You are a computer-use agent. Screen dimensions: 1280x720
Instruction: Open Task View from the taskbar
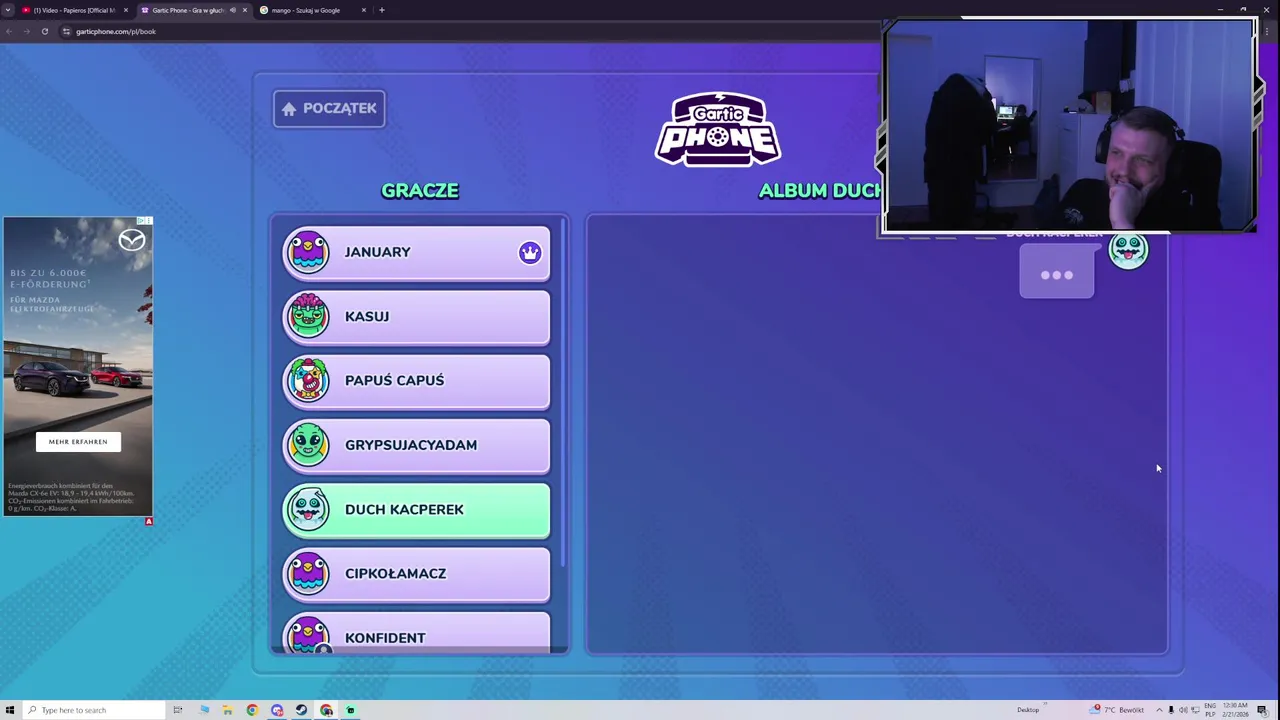(178, 710)
